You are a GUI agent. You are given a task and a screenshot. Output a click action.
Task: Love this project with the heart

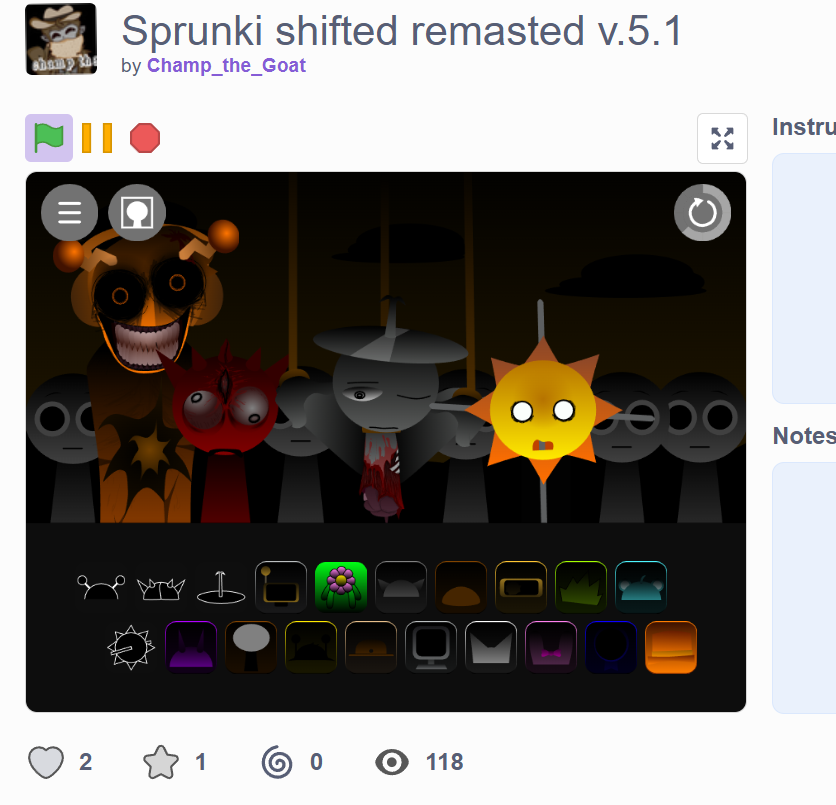[46, 762]
